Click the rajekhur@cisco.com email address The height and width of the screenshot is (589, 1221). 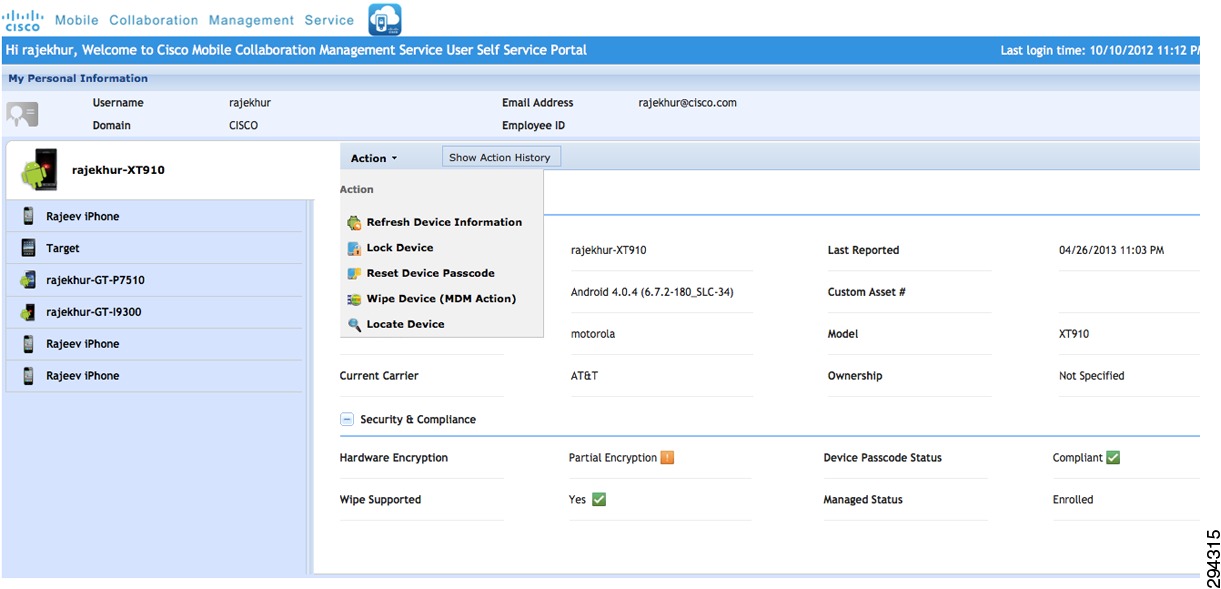click(x=687, y=103)
